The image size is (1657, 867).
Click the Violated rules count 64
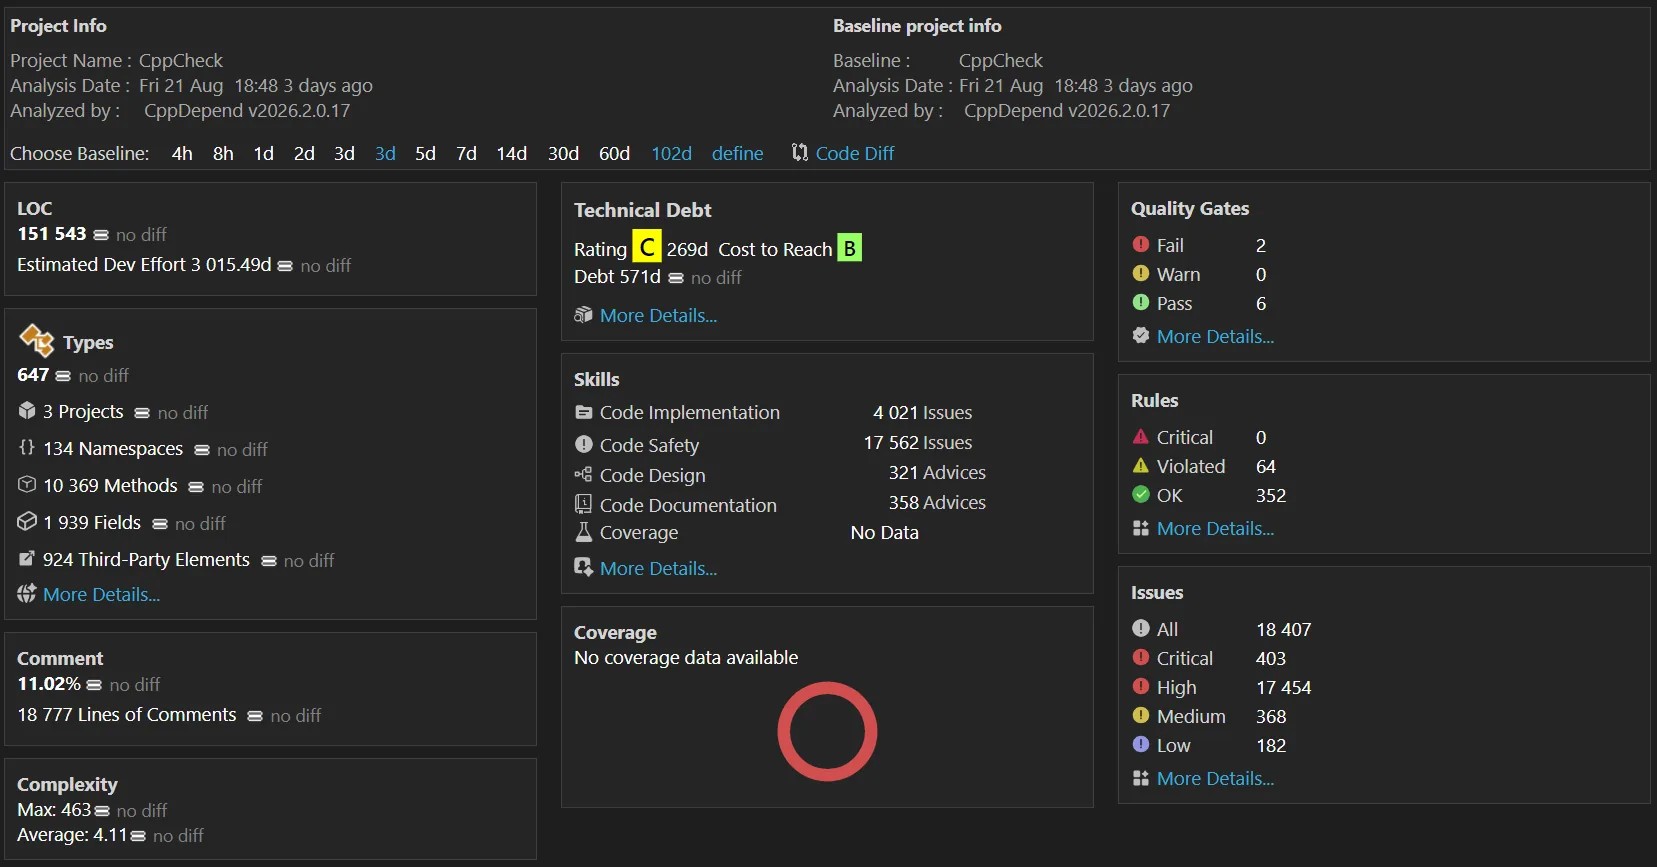pyautogui.click(x=1266, y=466)
